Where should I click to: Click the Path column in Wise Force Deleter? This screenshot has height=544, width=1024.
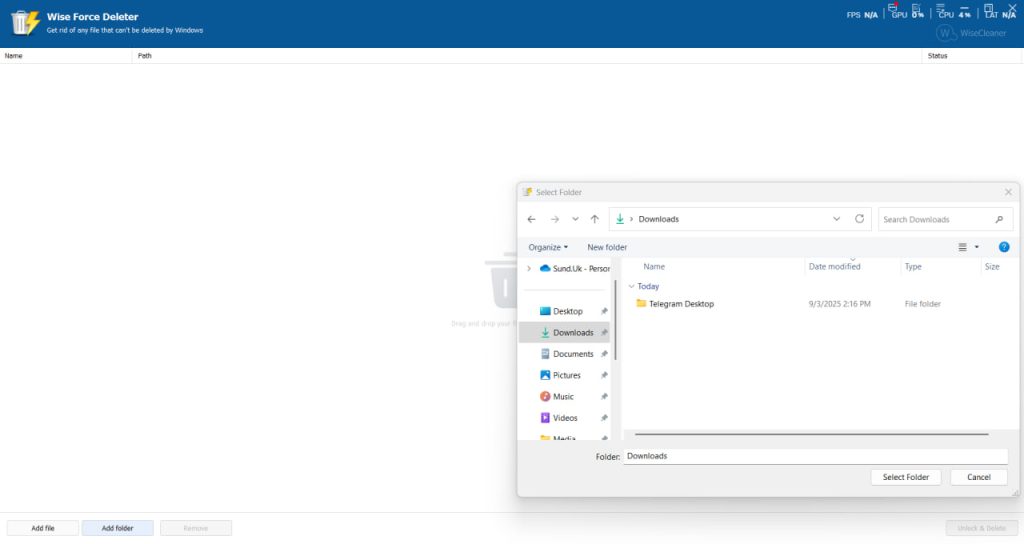144,56
